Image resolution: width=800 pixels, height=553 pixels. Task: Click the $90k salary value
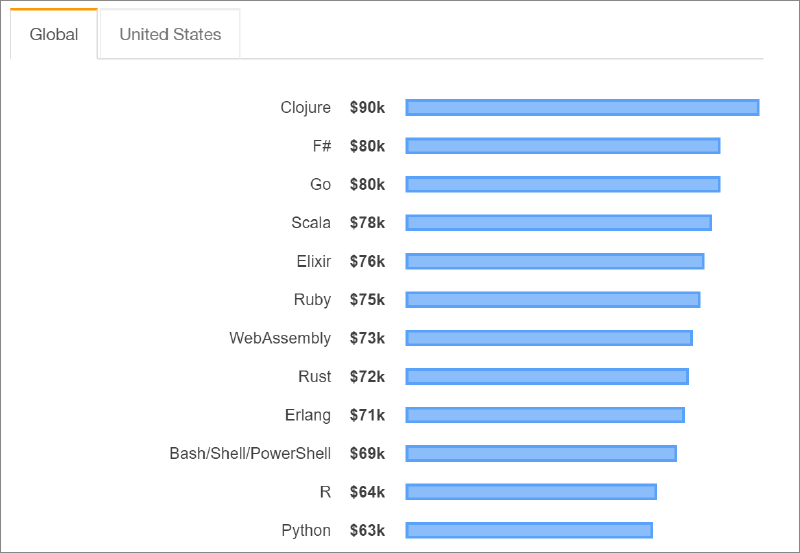367,108
